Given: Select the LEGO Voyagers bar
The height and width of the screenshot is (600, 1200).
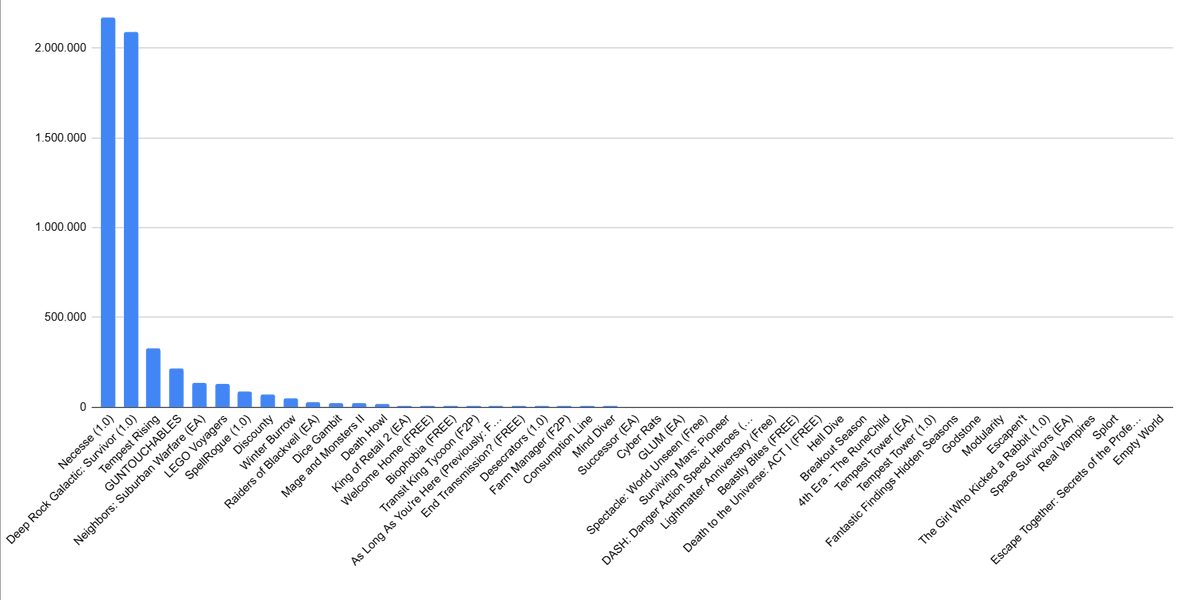Looking at the screenshot, I should tap(222, 396).
